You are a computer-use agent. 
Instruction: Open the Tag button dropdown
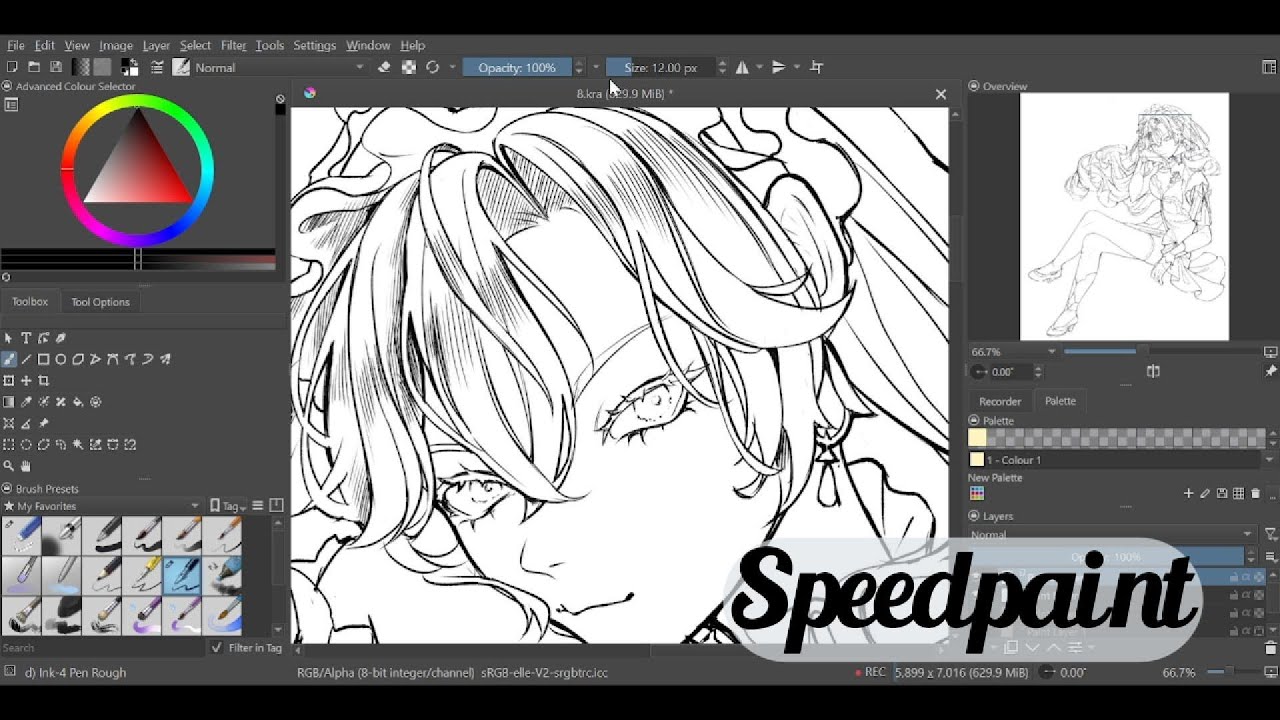pyautogui.click(x=227, y=506)
